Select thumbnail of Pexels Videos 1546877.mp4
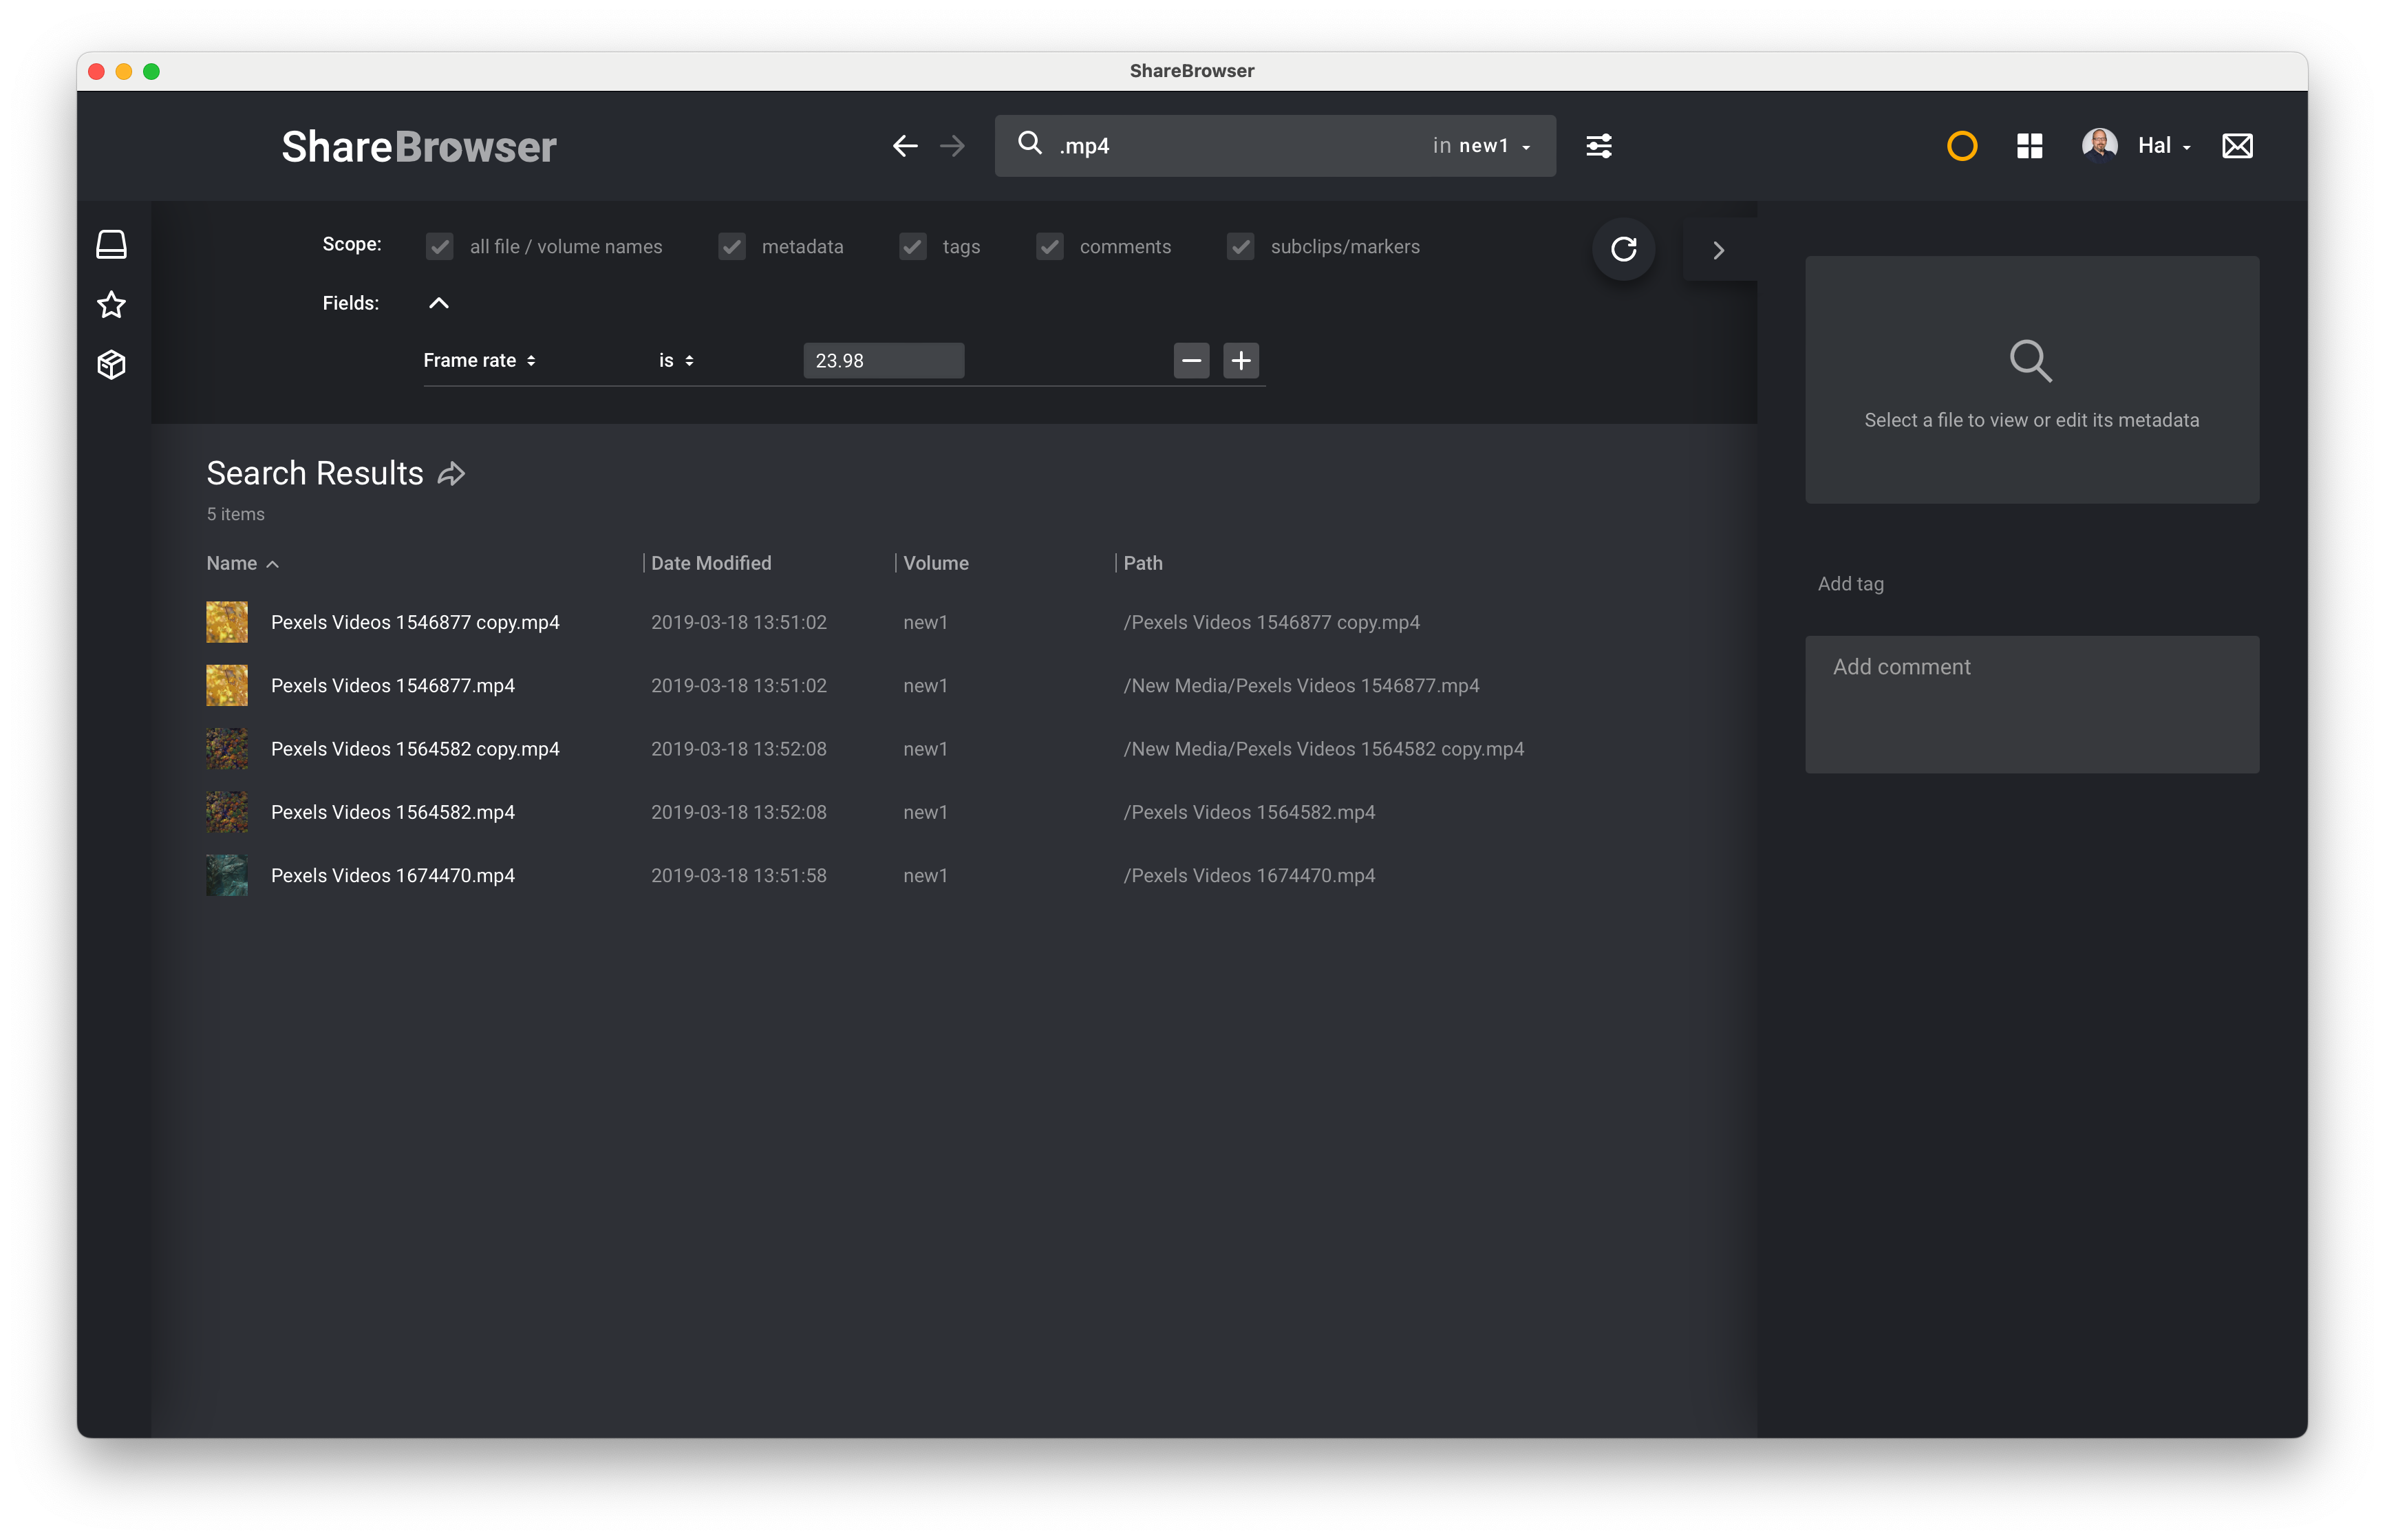The width and height of the screenshot is (2385, 1540). point(227,686)
